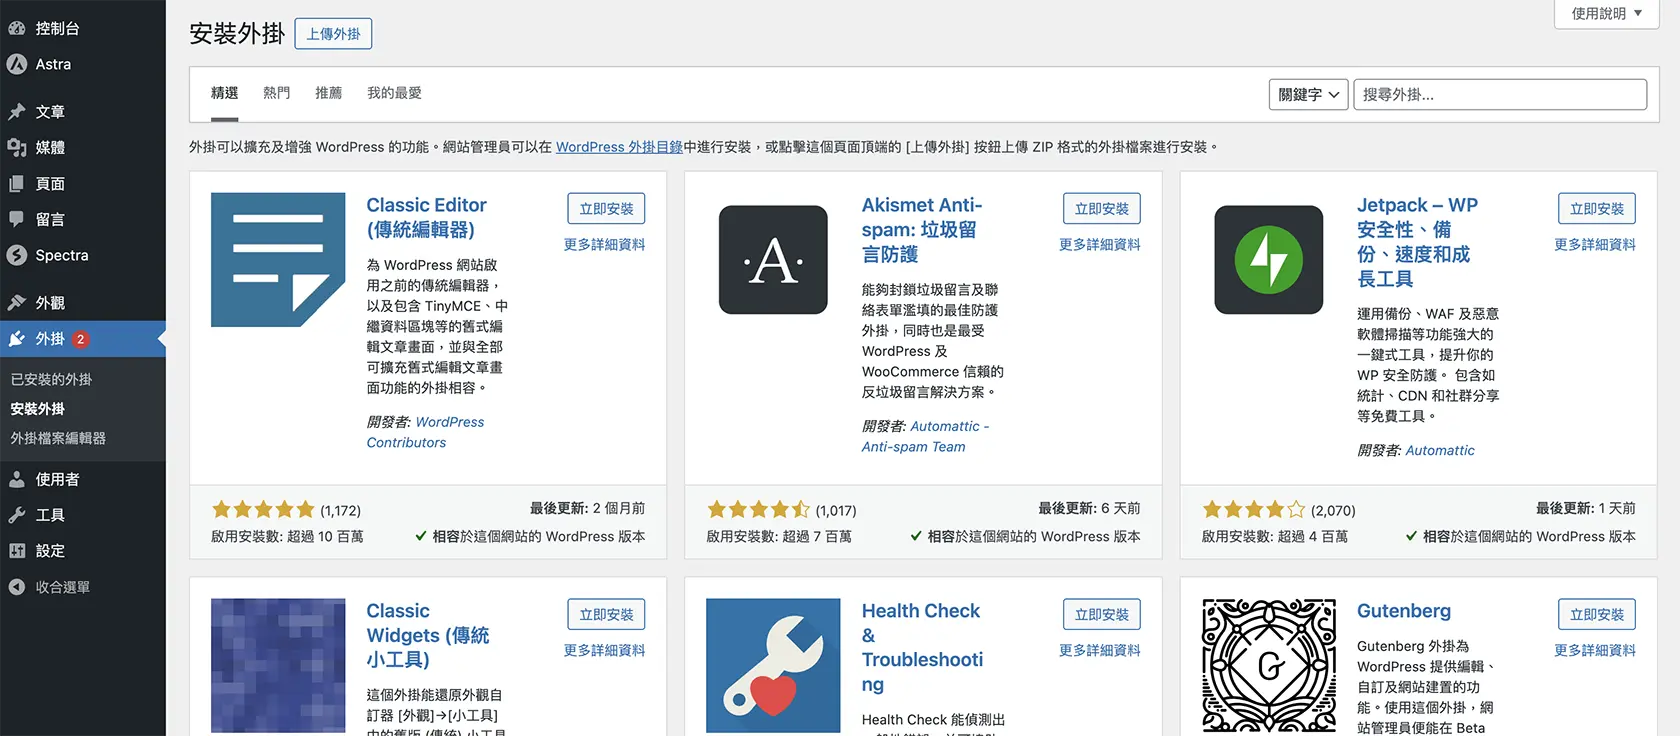The height and width of the screenshot is (736, 1680).
Task: Open the 控制台 dashboard icon
Action: pos(17,29)
